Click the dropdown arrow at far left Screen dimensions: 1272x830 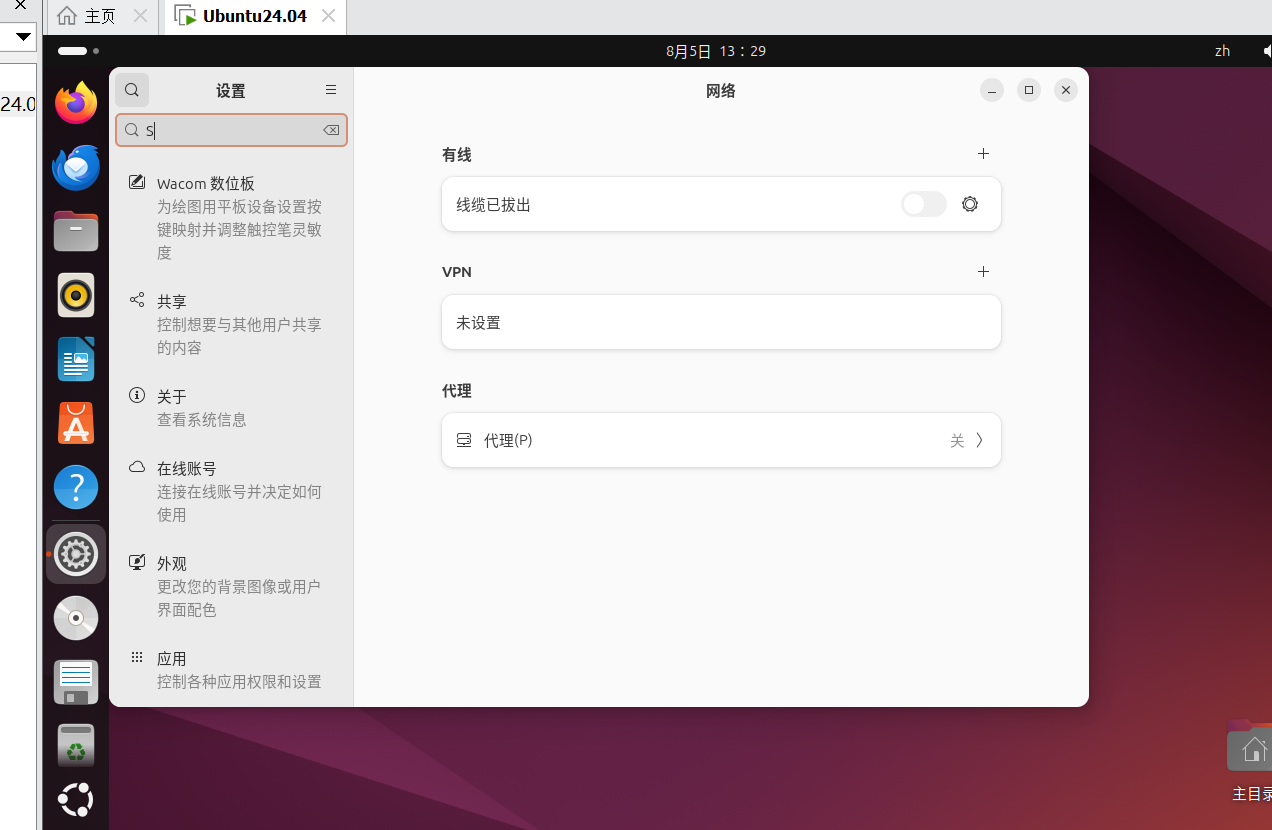tap(24, 37)
